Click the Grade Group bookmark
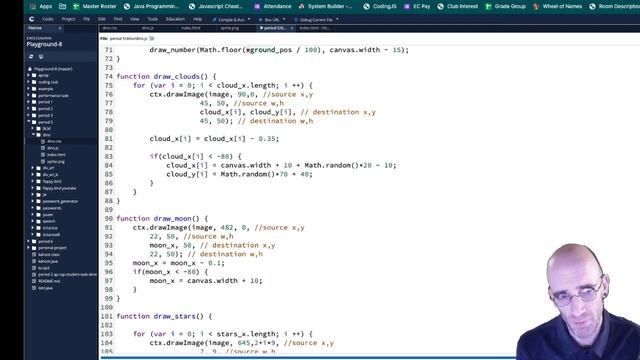640x360 pixels. pos(505,7)
